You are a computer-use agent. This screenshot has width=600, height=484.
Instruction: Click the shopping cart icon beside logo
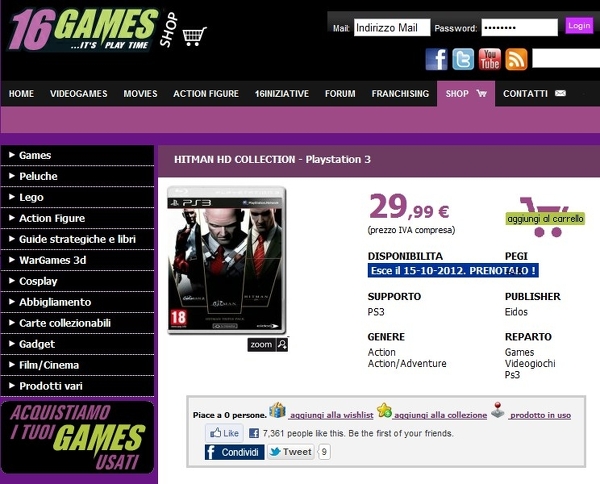194,37
